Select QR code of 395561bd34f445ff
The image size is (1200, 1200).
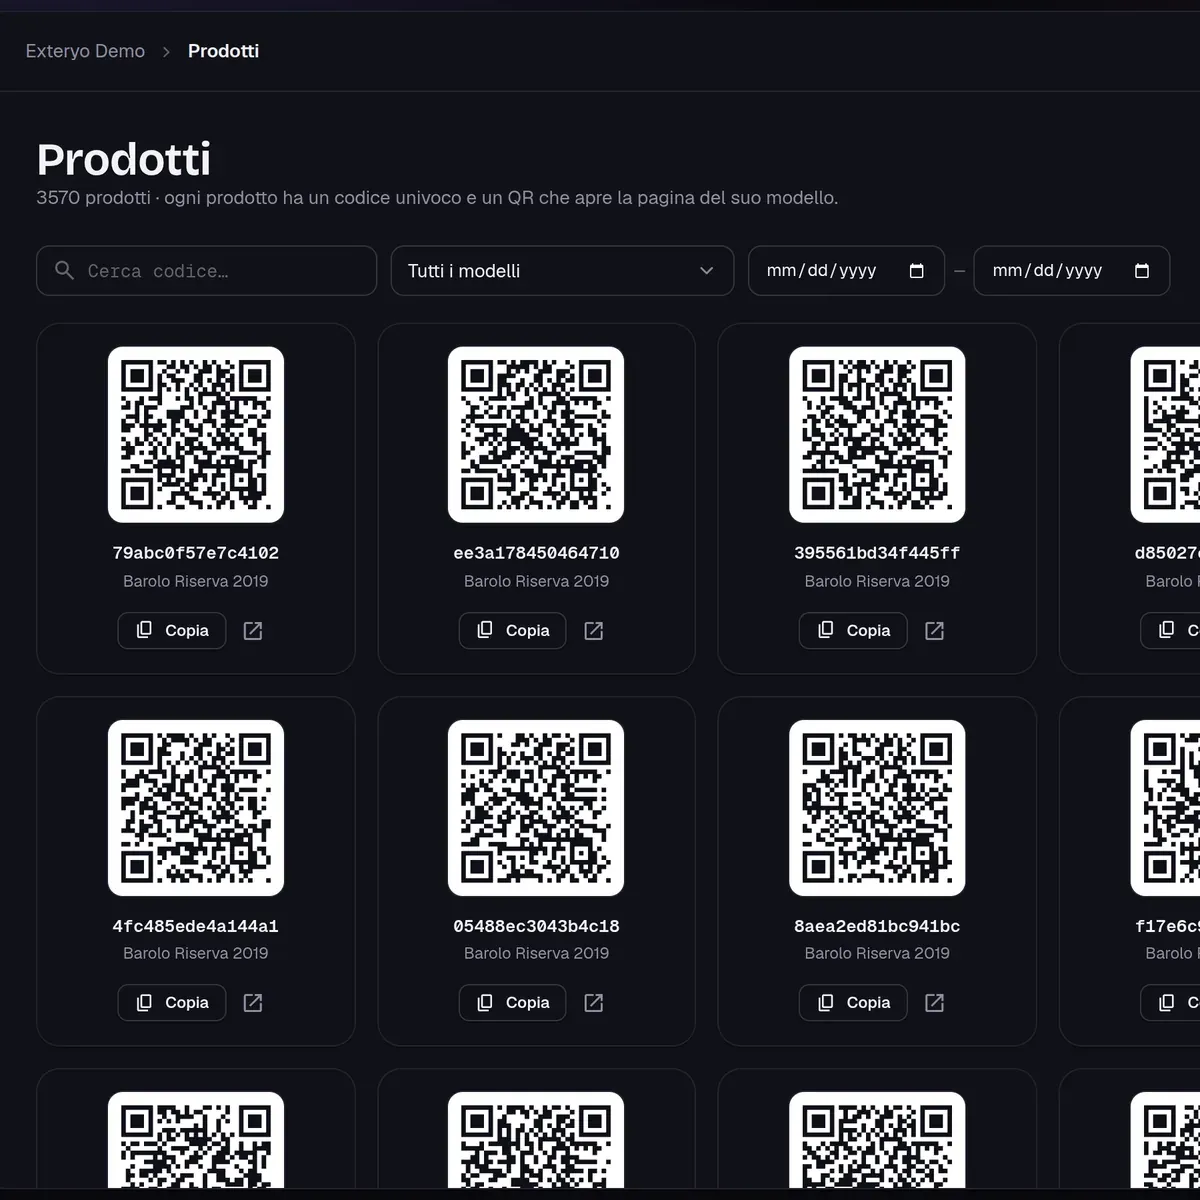coord(877,435)
